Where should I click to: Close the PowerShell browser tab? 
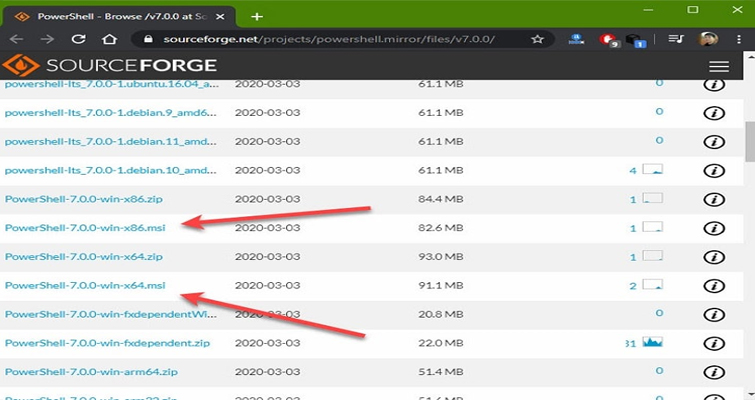click(220, 17)
